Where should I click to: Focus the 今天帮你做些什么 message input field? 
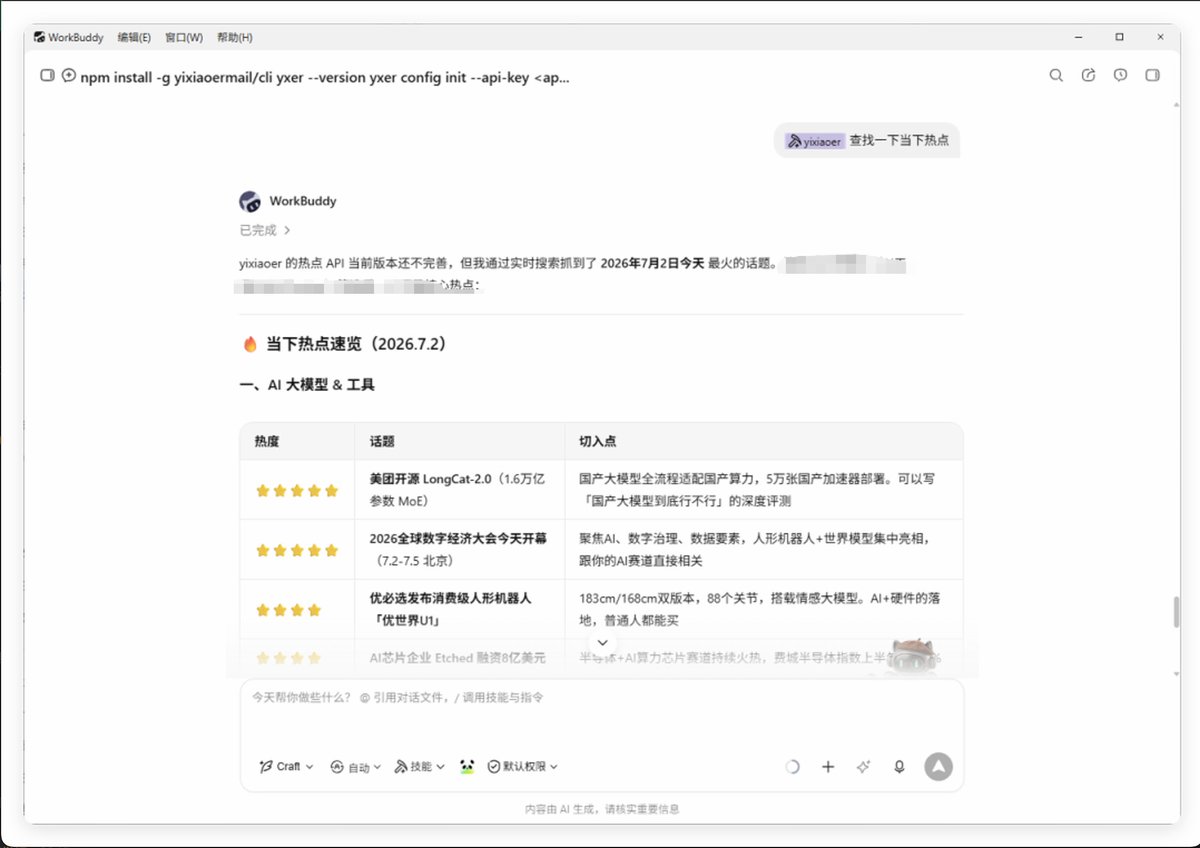click(602, 713)
